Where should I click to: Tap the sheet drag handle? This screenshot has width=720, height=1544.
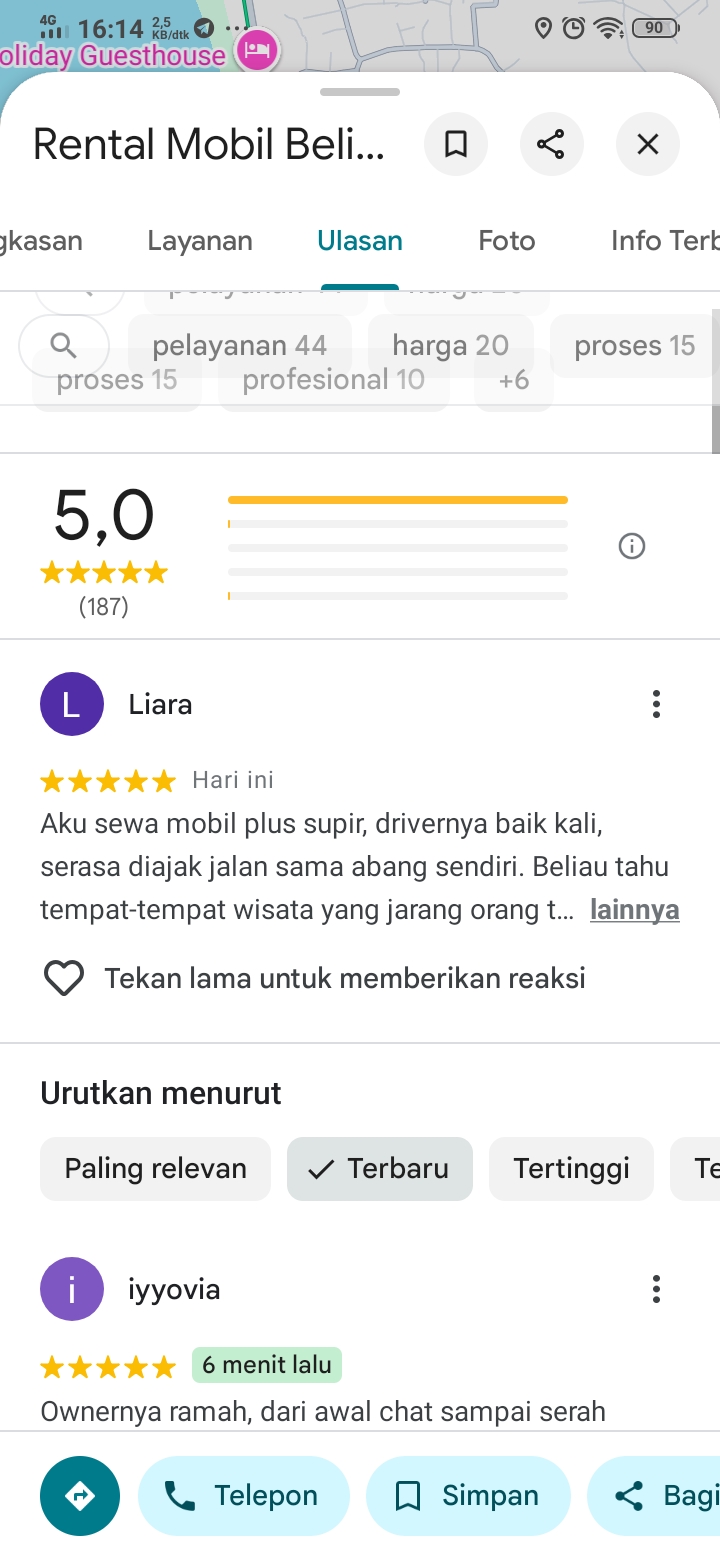[360, 92]
